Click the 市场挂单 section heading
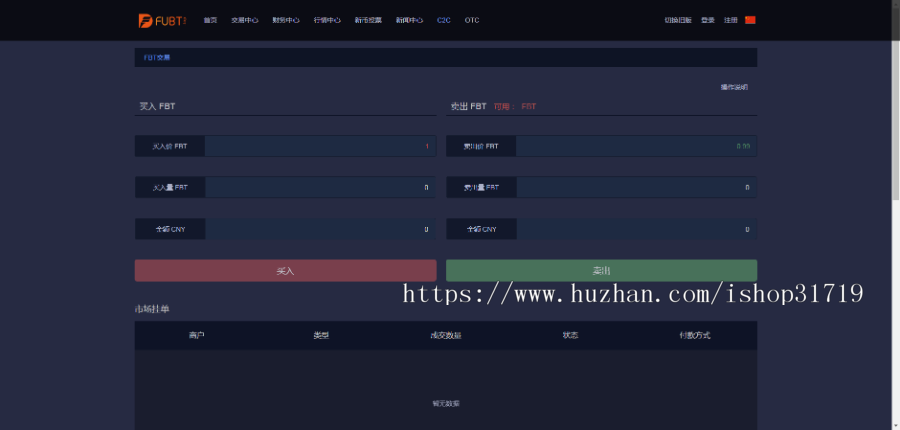The height and width of the screenshot is (430, 900). click(x=152, y=309)
